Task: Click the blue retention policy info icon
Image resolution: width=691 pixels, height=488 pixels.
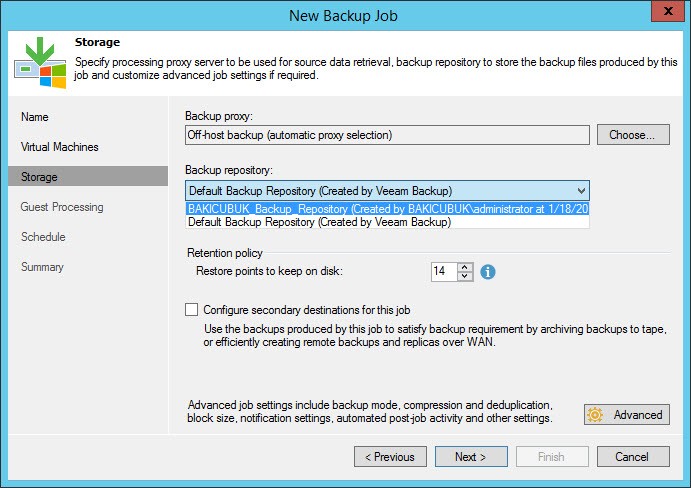Action: point(487,272)
